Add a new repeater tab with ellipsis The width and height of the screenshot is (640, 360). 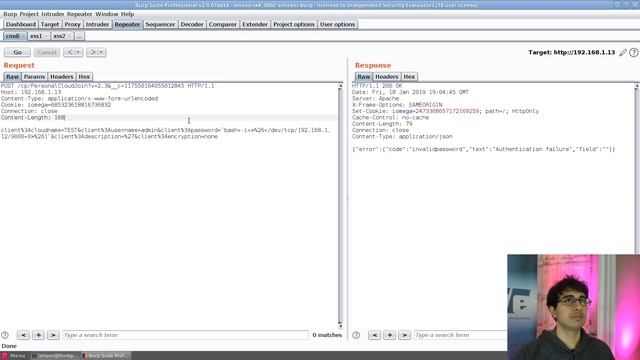pos(79,36)
